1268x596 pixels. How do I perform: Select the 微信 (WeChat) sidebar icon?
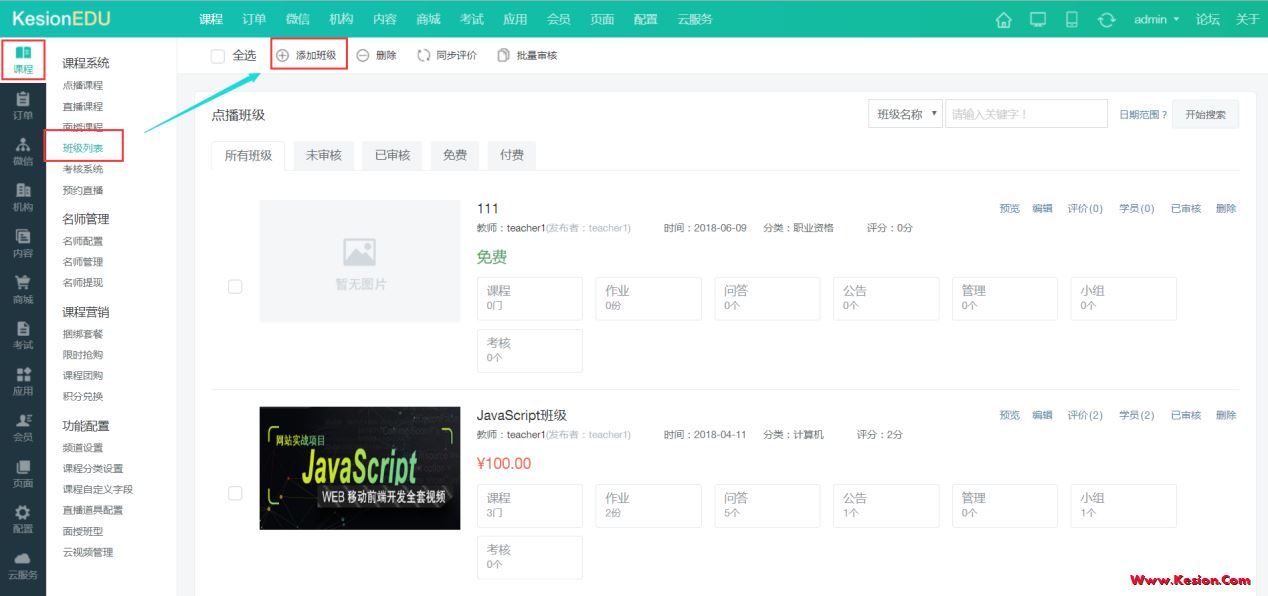23,151
